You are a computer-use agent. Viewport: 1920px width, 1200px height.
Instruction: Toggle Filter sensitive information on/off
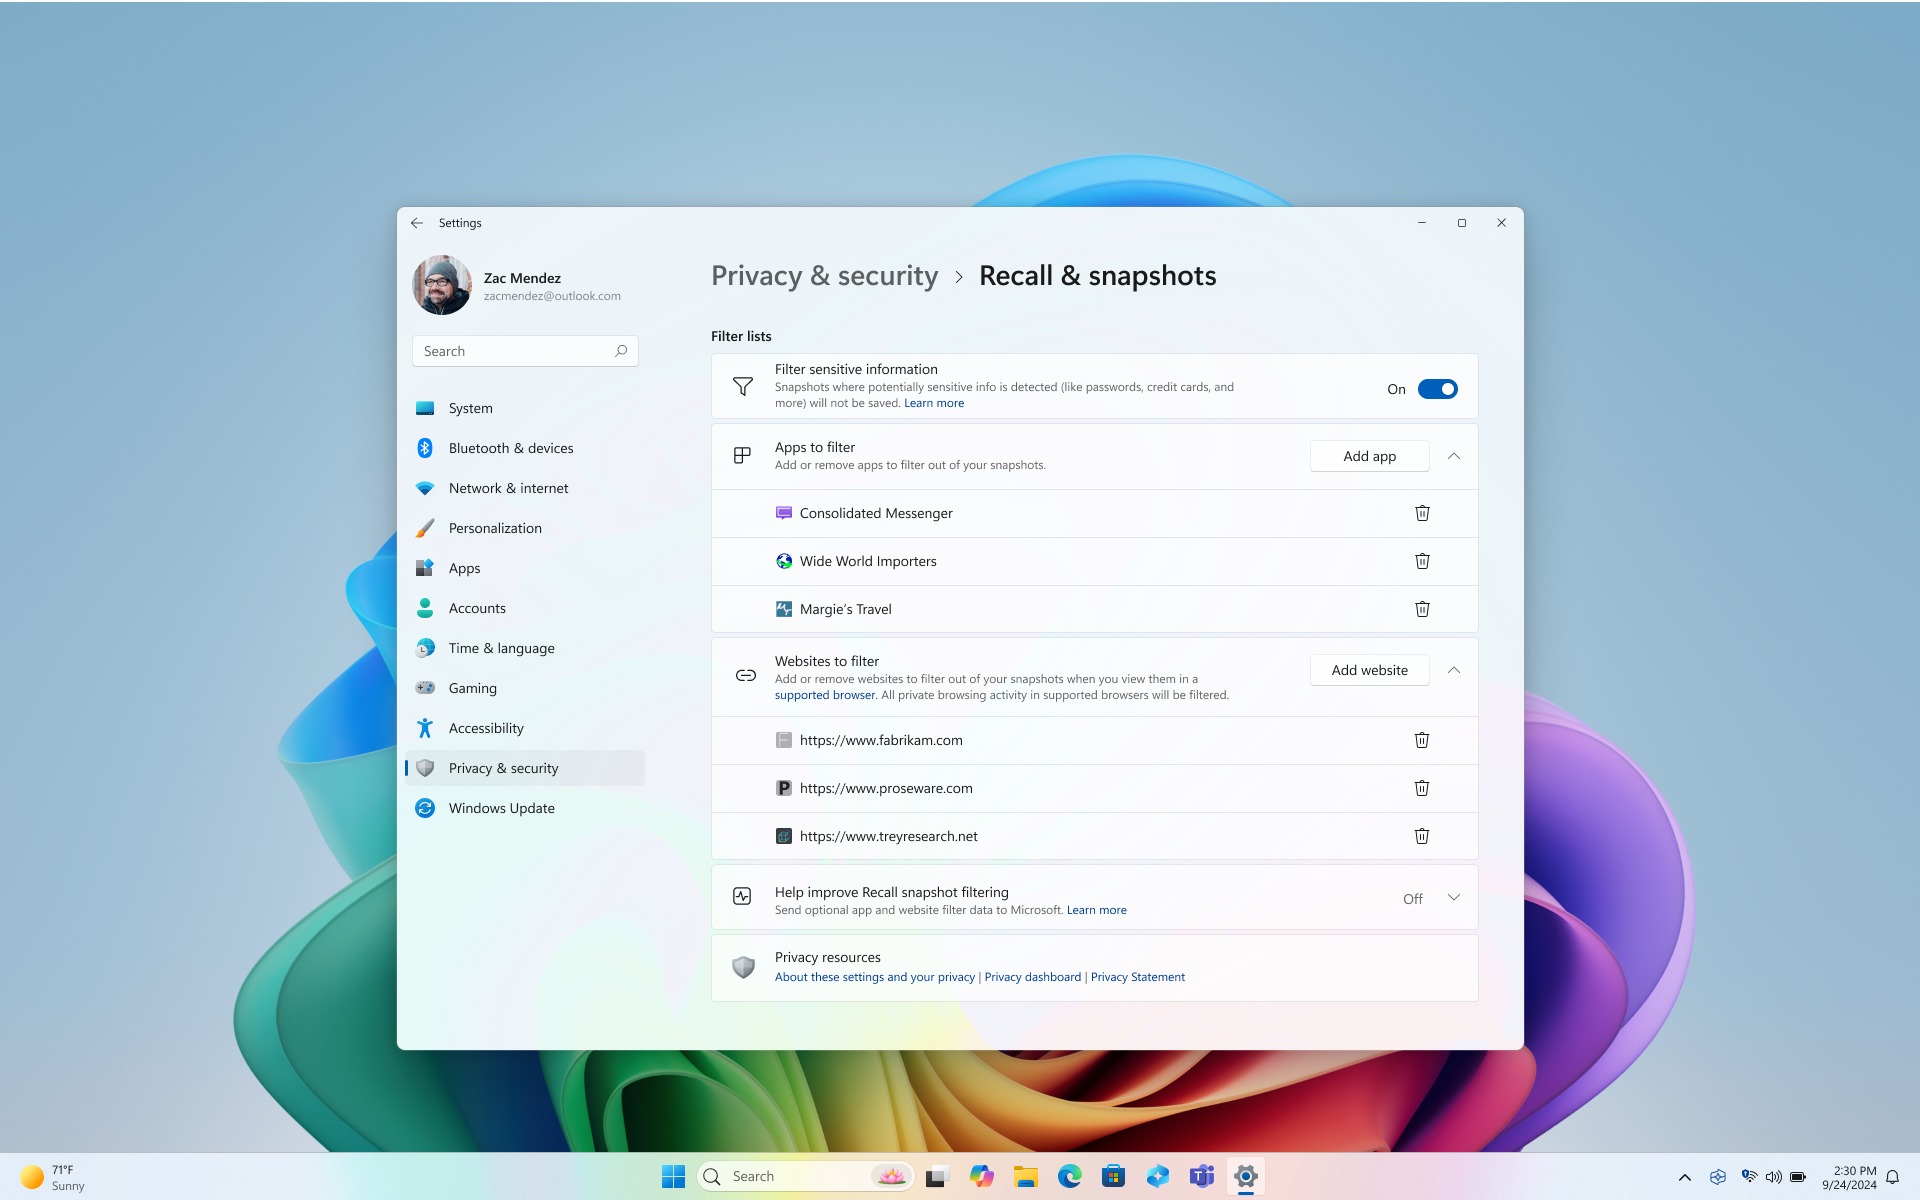tap(1438, 388)
